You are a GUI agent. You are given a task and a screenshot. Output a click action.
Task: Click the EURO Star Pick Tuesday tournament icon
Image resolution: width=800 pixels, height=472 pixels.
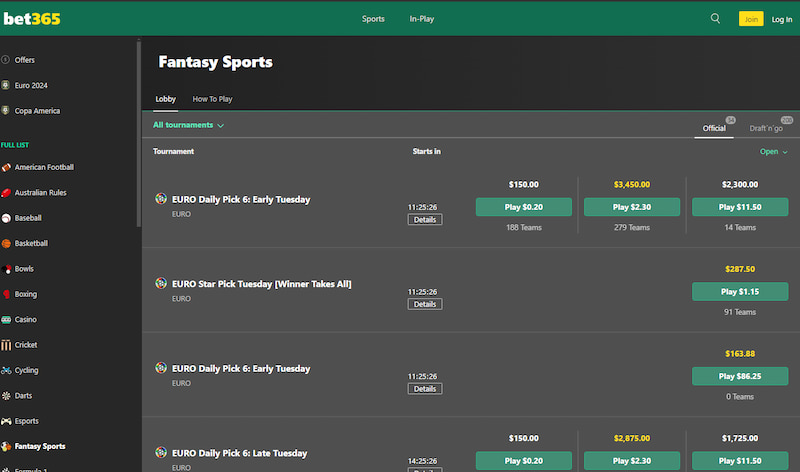click(x=161, y=283)
